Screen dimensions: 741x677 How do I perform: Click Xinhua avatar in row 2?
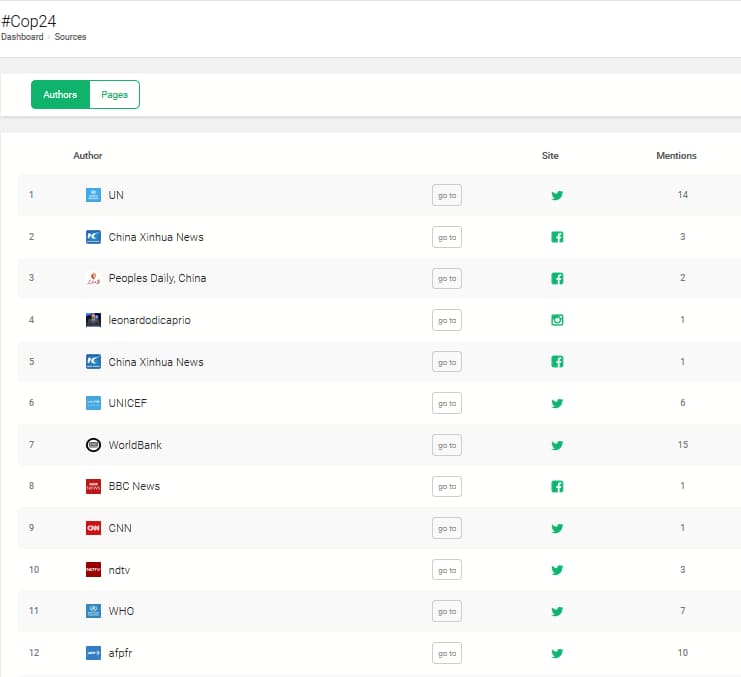click(93, 237)
